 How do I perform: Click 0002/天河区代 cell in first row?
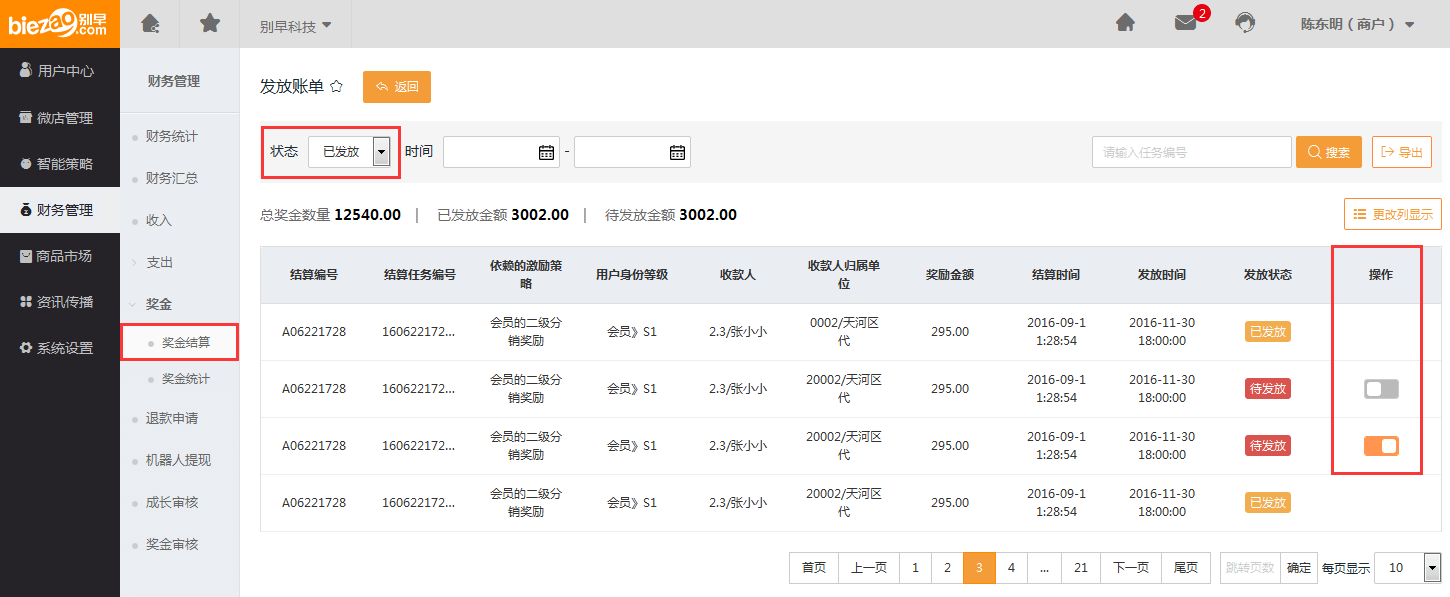click(843, 331)
